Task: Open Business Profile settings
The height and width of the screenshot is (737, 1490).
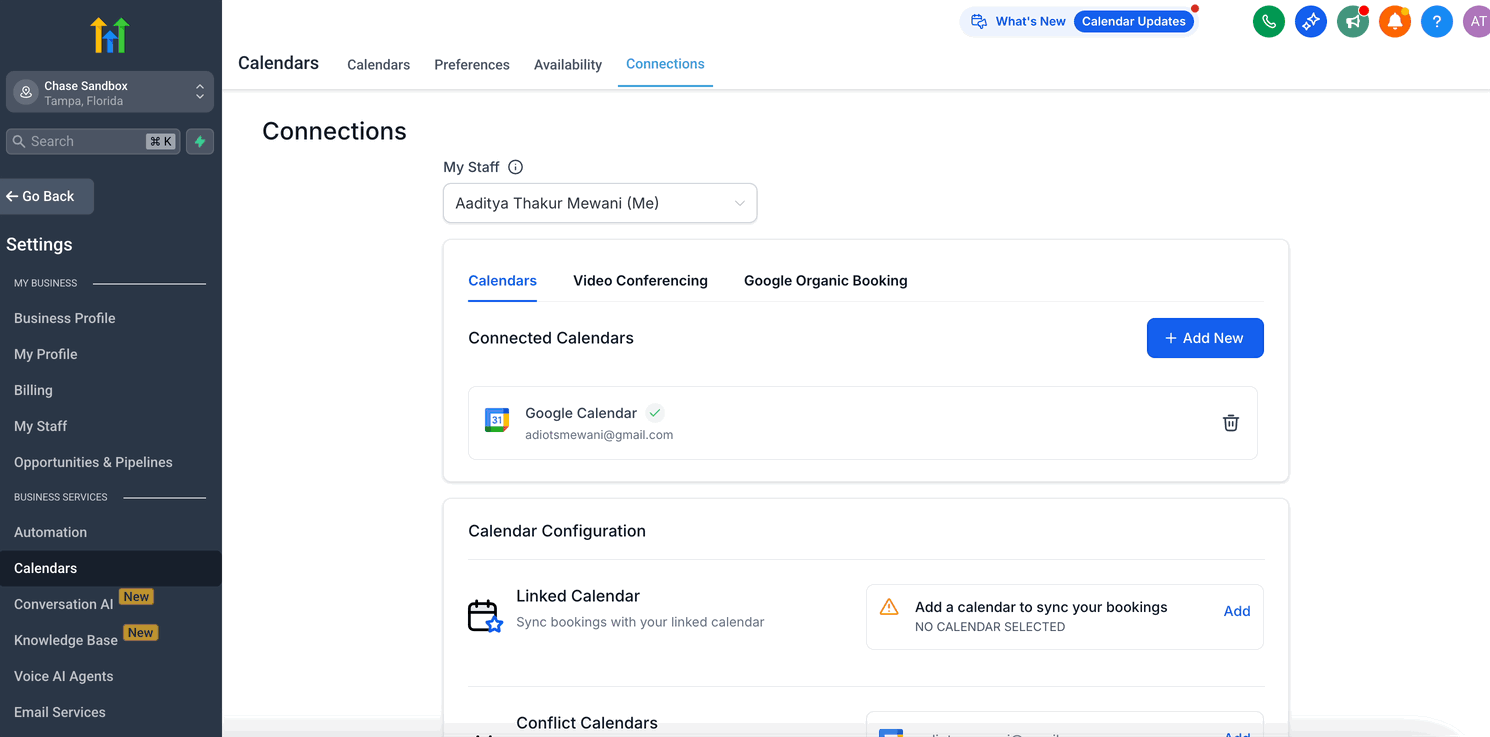Action: tap(65, 318)
